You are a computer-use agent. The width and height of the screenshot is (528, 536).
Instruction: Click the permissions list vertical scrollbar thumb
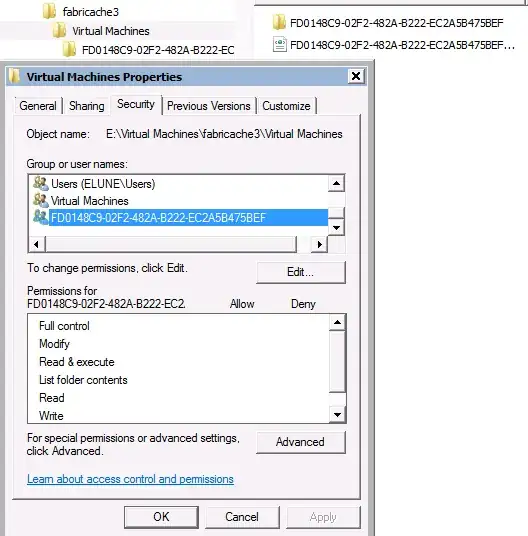point(337,361)
